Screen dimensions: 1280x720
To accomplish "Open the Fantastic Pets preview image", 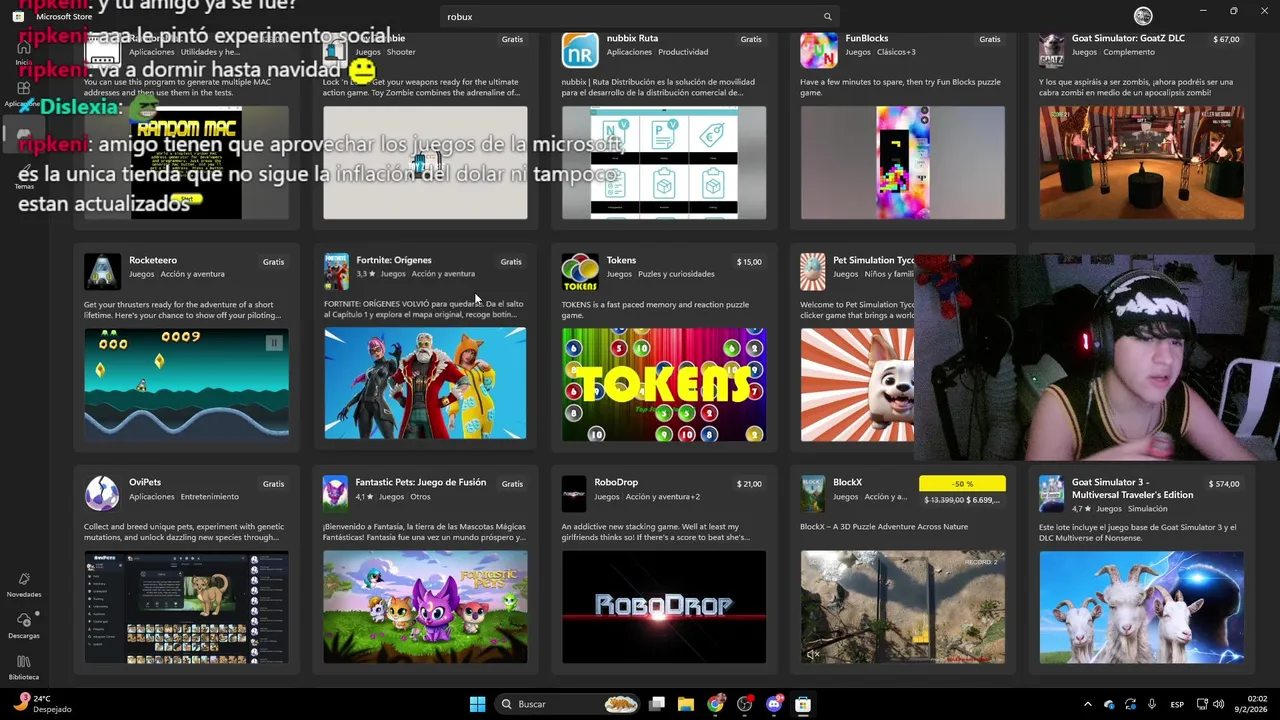I will coord(425,607).
